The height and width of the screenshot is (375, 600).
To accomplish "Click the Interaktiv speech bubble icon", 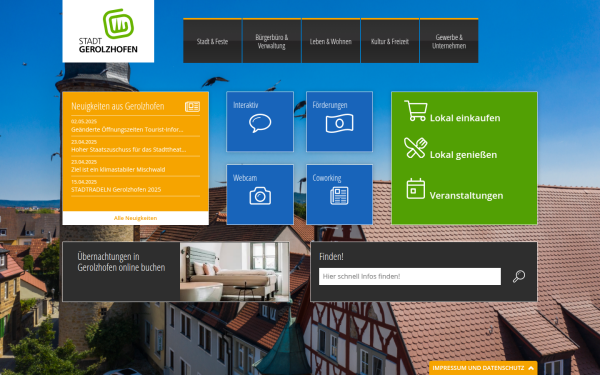I will point(260,123).
